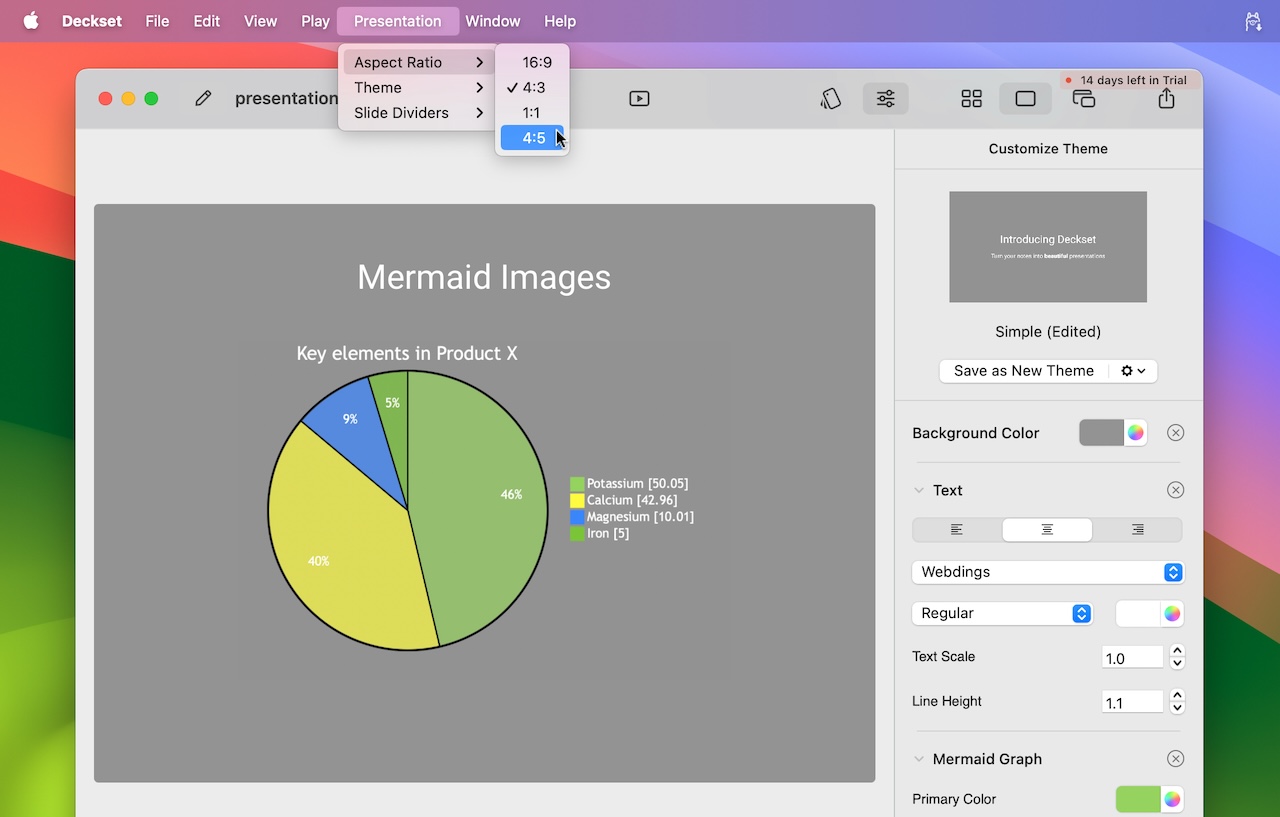This screenshot has width=1280, height=817.
Task: Choose the 1:1 aspect ratio
Action: point(532,113)
